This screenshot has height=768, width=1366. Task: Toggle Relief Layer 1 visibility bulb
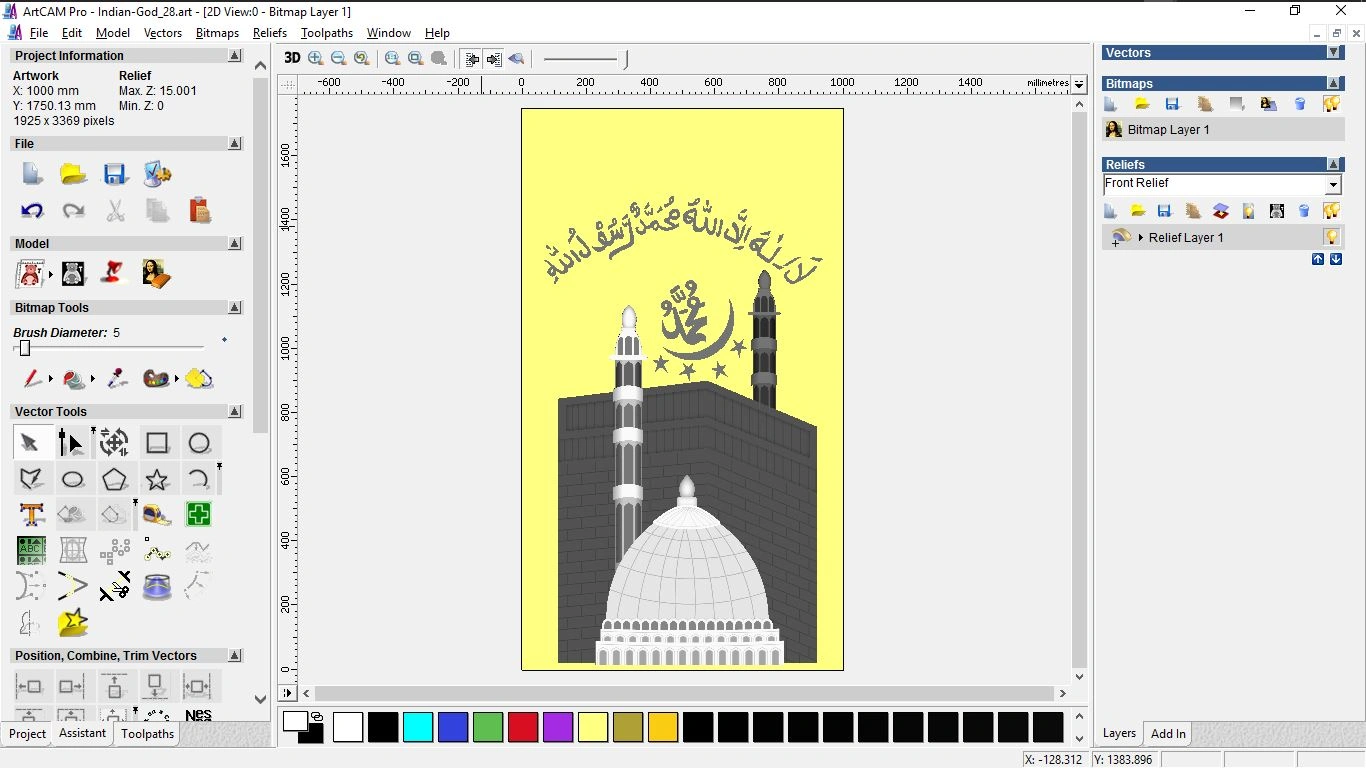[x=1331, y=237]
